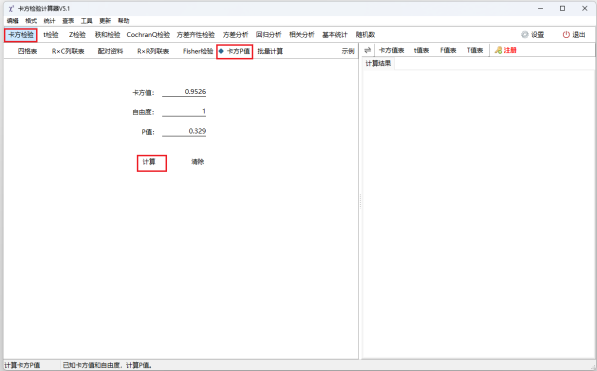
Task: Select the 批量计算 sub-tab
Action: (x=270, y=51)
